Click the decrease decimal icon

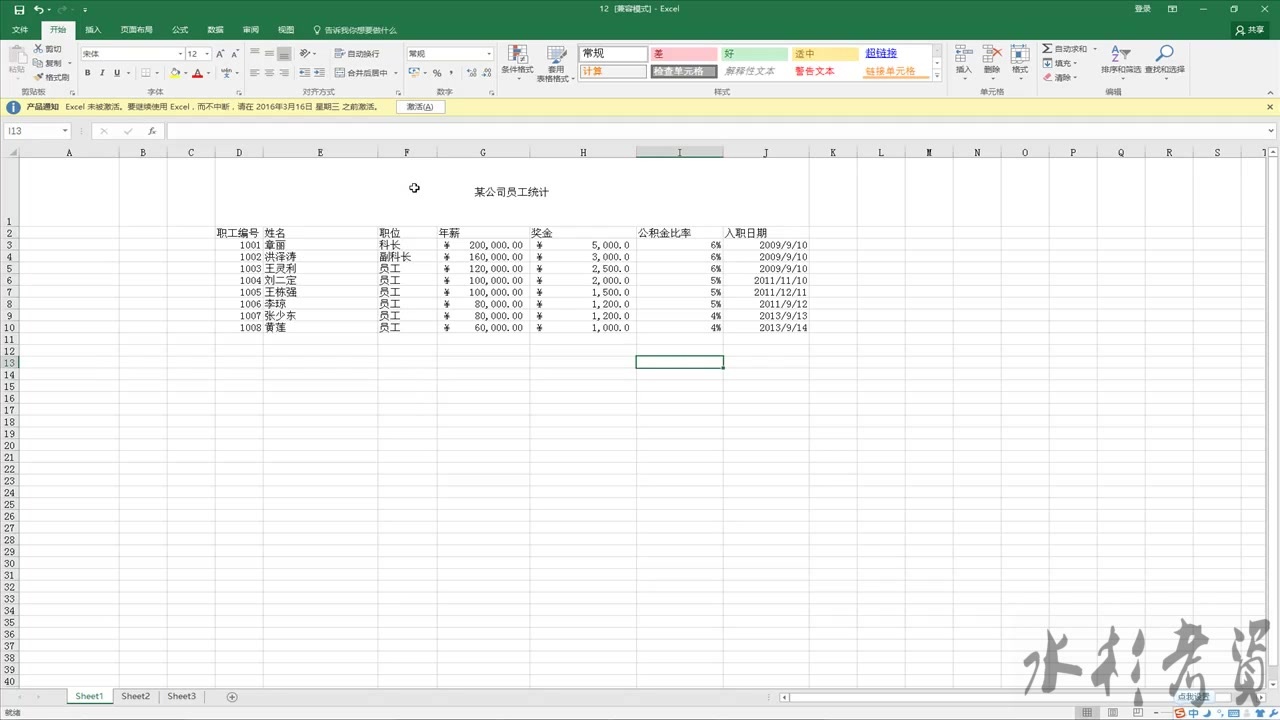485,73
